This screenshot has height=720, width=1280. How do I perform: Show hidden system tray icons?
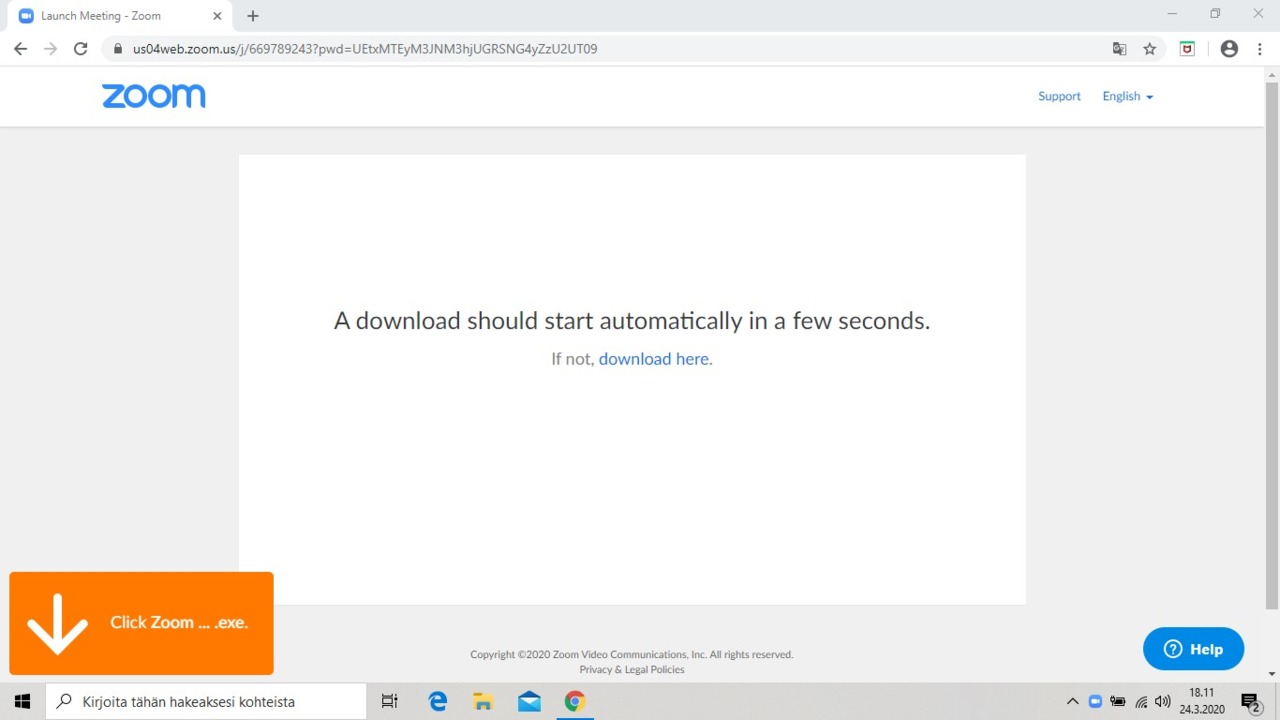[x=1073, y=702]
